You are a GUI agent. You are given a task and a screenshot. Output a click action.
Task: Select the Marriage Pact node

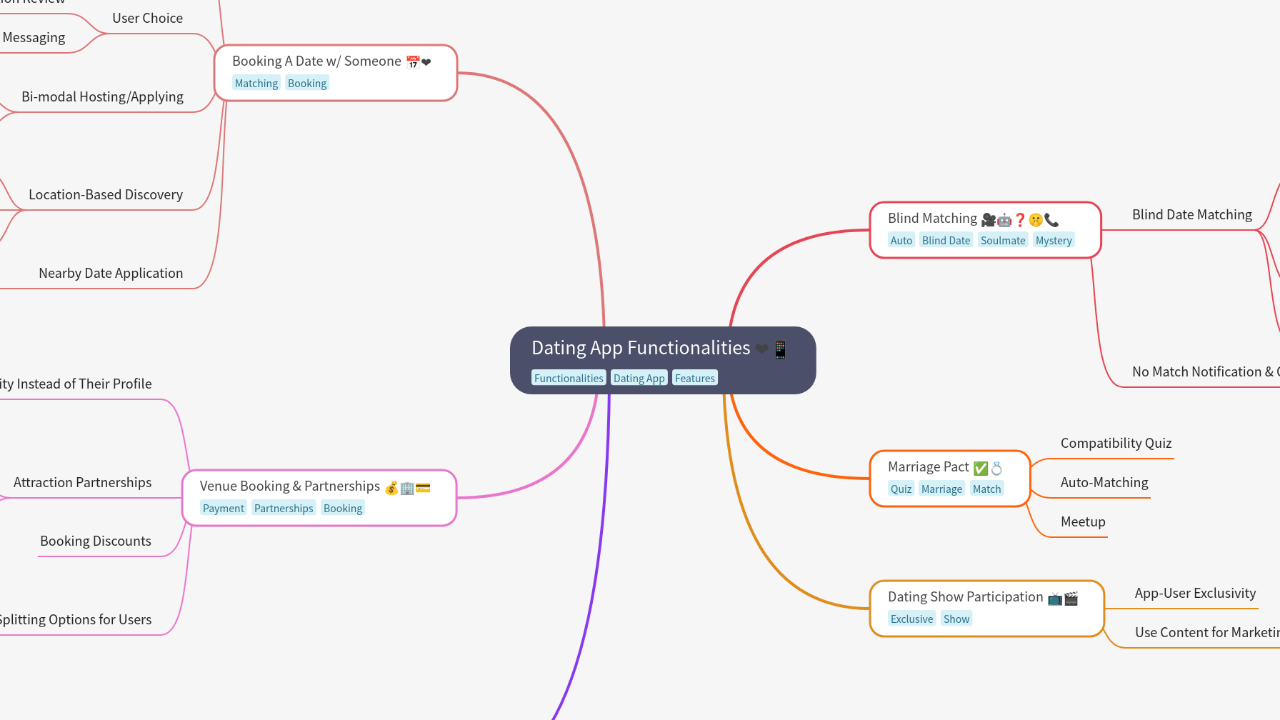pyautogui.click(x=950, y=478)
